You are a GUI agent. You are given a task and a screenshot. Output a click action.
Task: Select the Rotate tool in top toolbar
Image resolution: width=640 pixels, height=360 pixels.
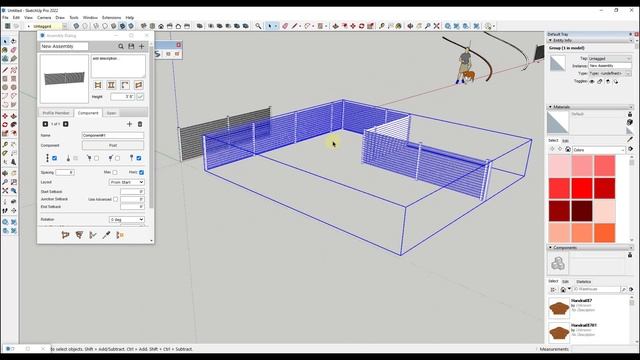(362, 26)
